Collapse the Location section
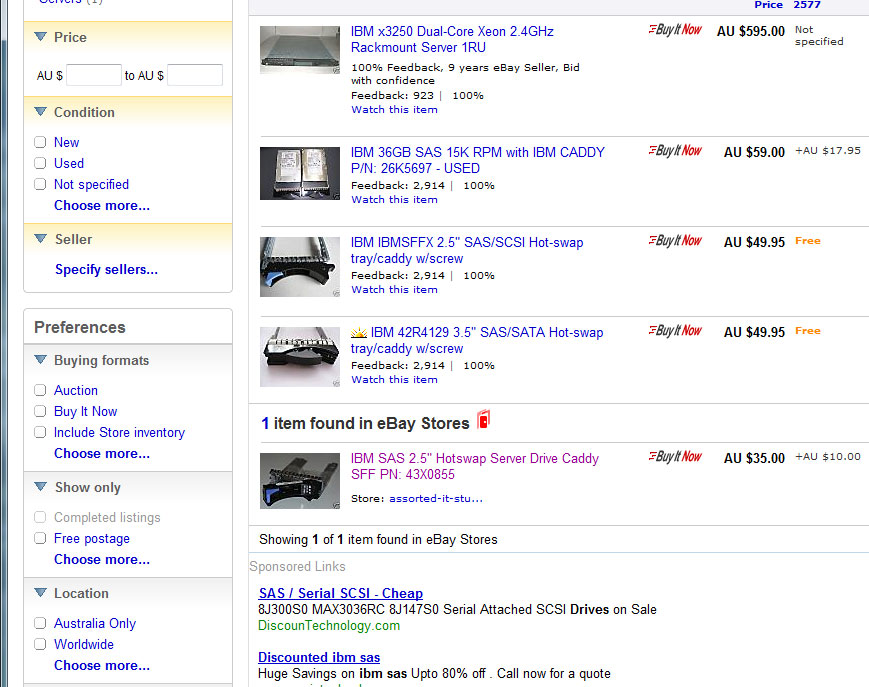This screenshot has height=687, width=869. click(40, 593)
